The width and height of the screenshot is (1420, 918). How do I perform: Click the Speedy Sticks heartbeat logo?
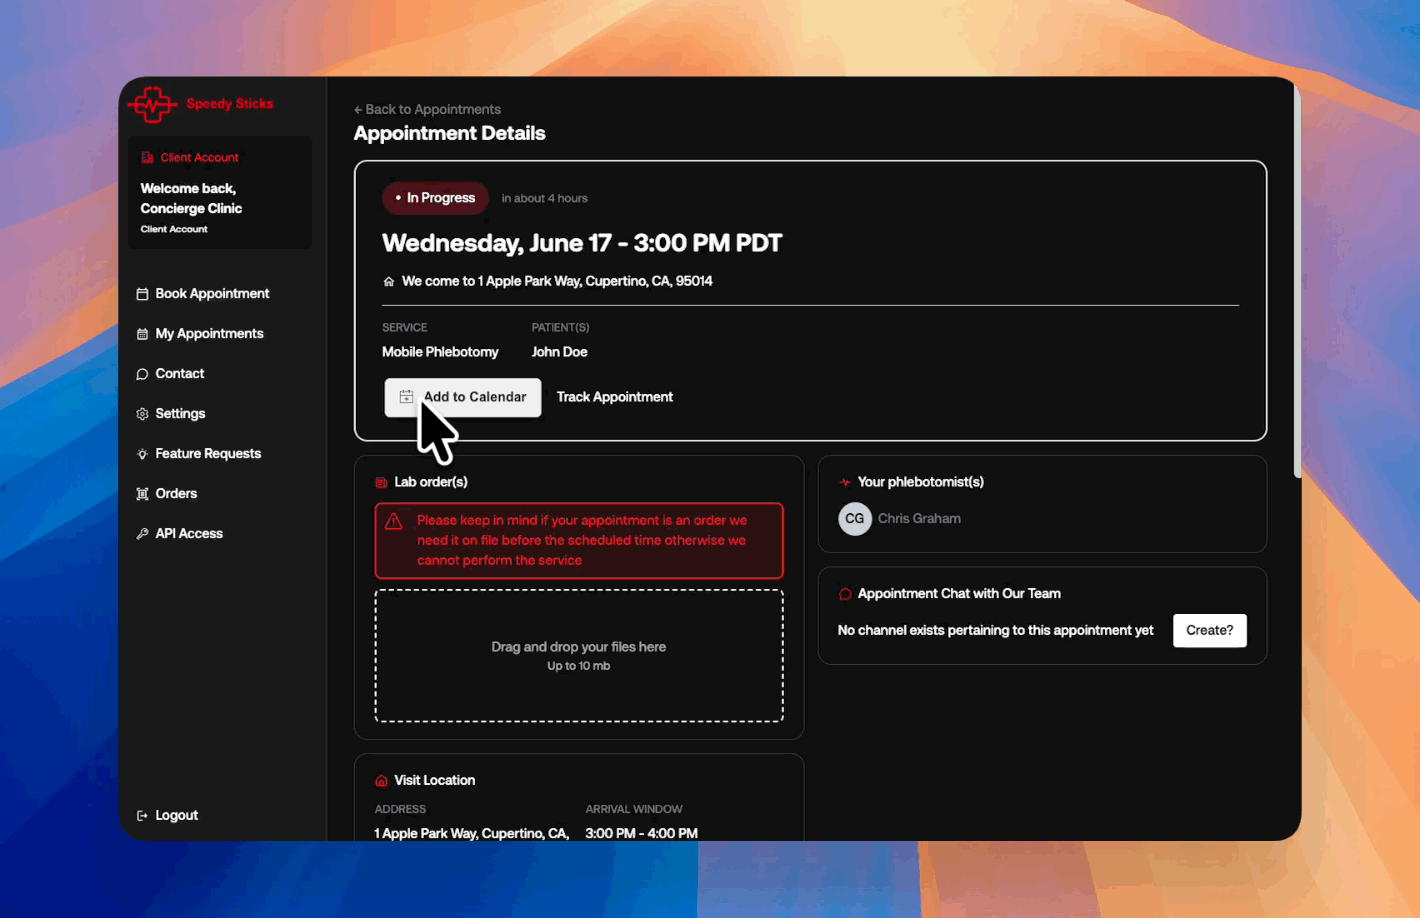152,103
